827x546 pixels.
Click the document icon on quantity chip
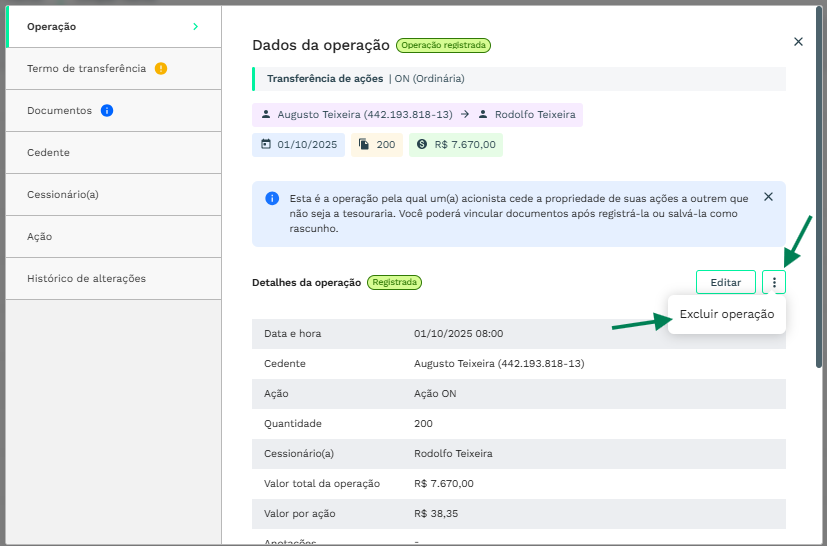(365, 145)
